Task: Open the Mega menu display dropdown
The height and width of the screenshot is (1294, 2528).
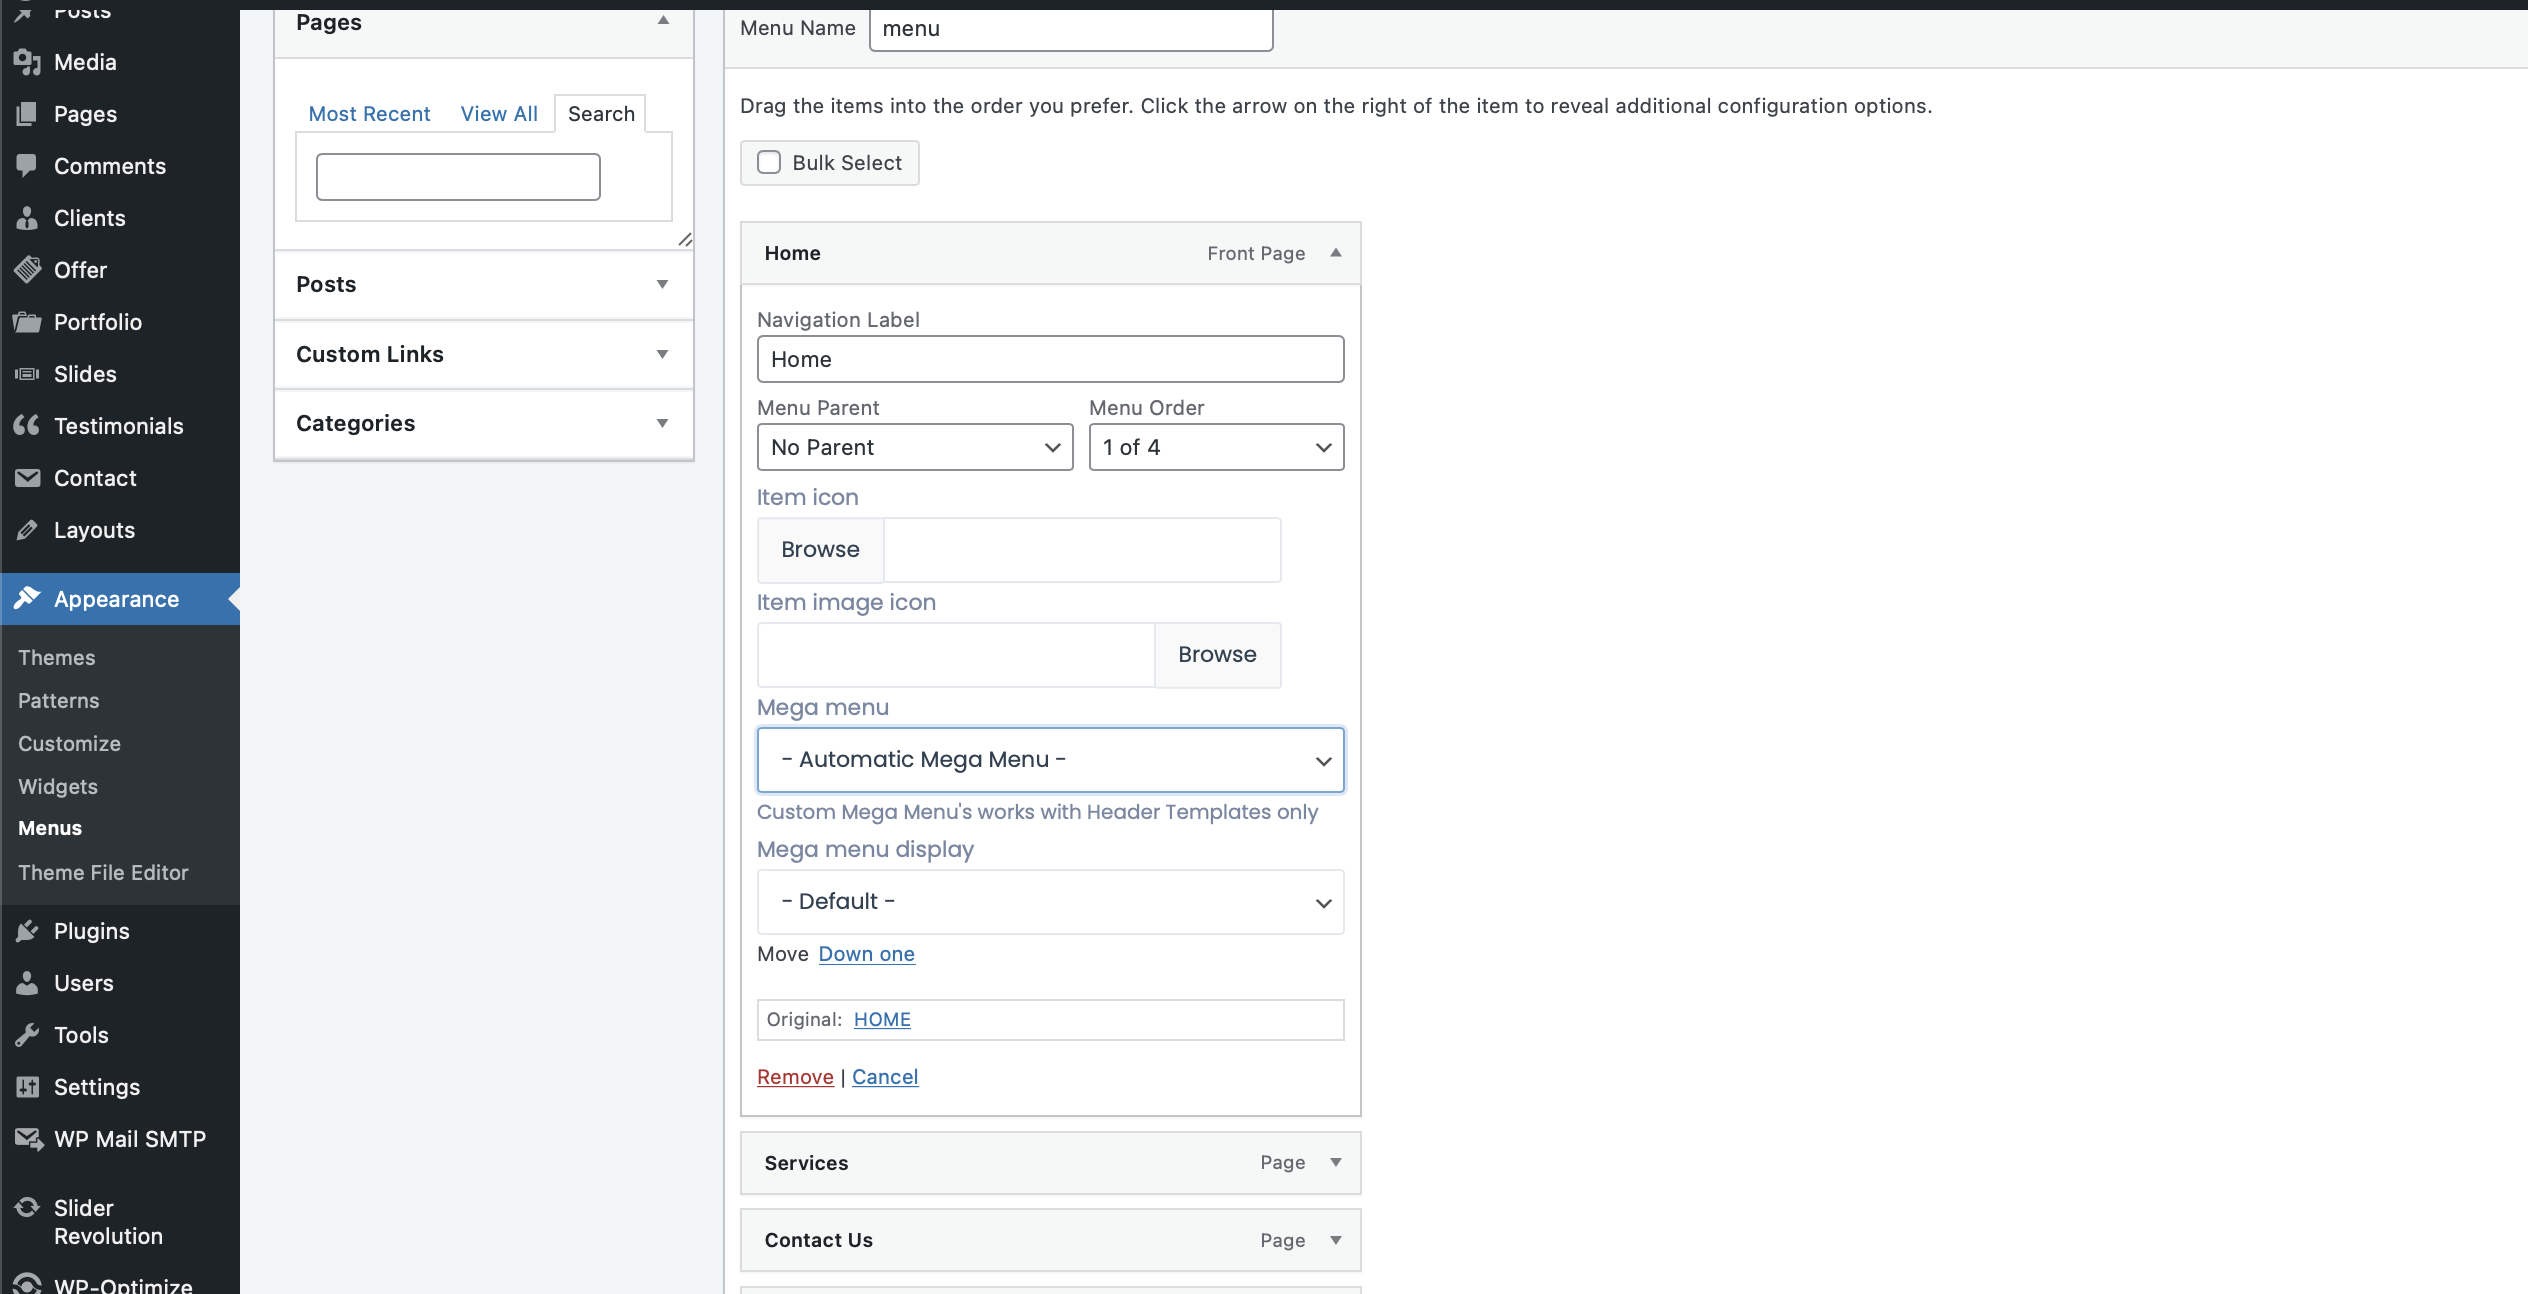Action: 1050,902
